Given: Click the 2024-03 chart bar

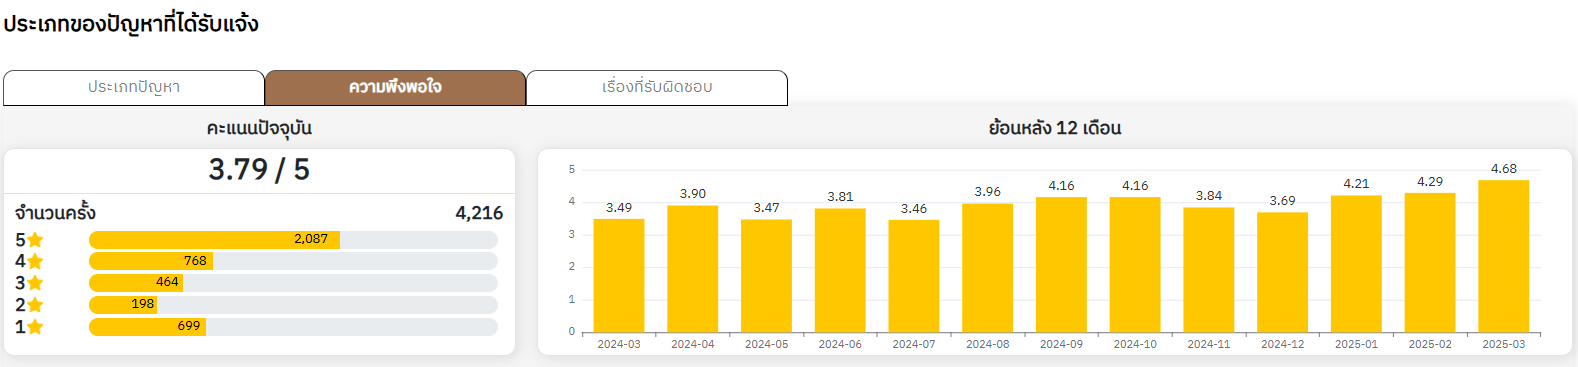Looking at the screenshot, I should pyautogui.click(x=619, y=275).
